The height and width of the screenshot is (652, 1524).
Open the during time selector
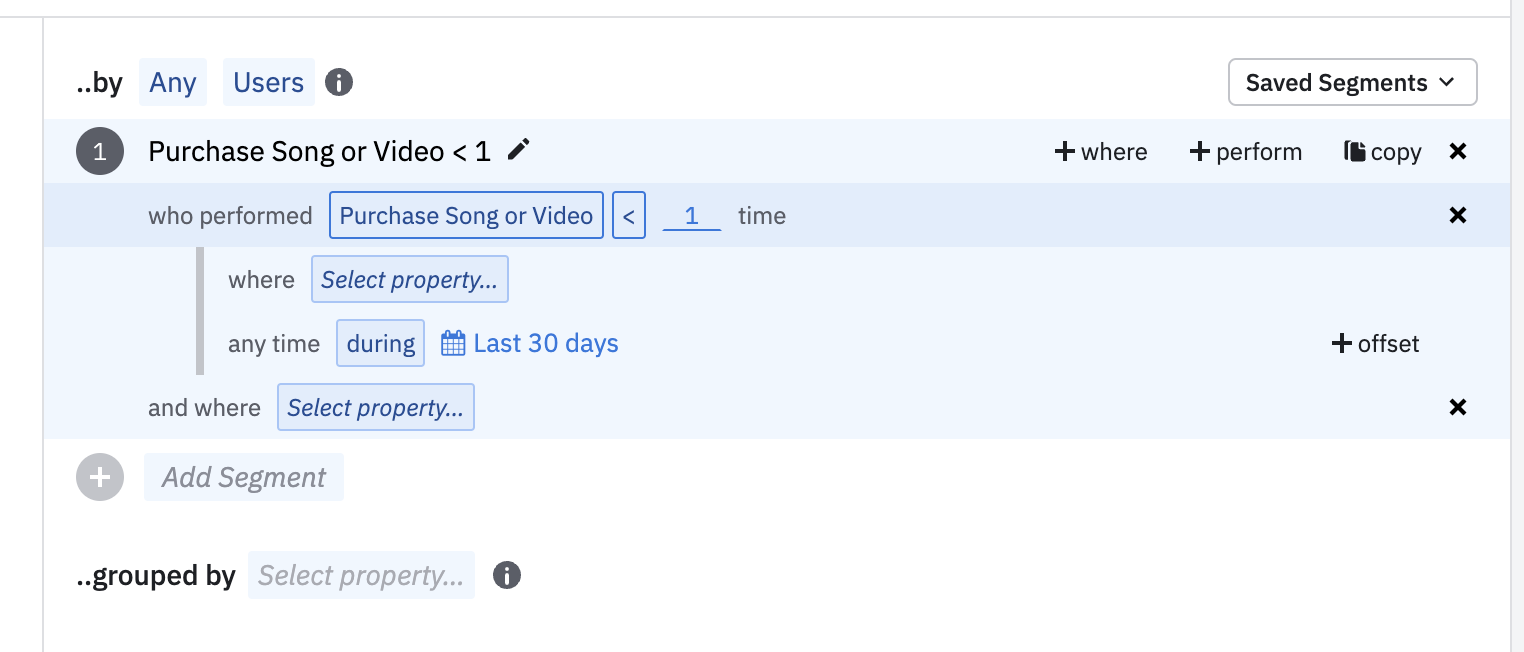(x=380, y=344)
